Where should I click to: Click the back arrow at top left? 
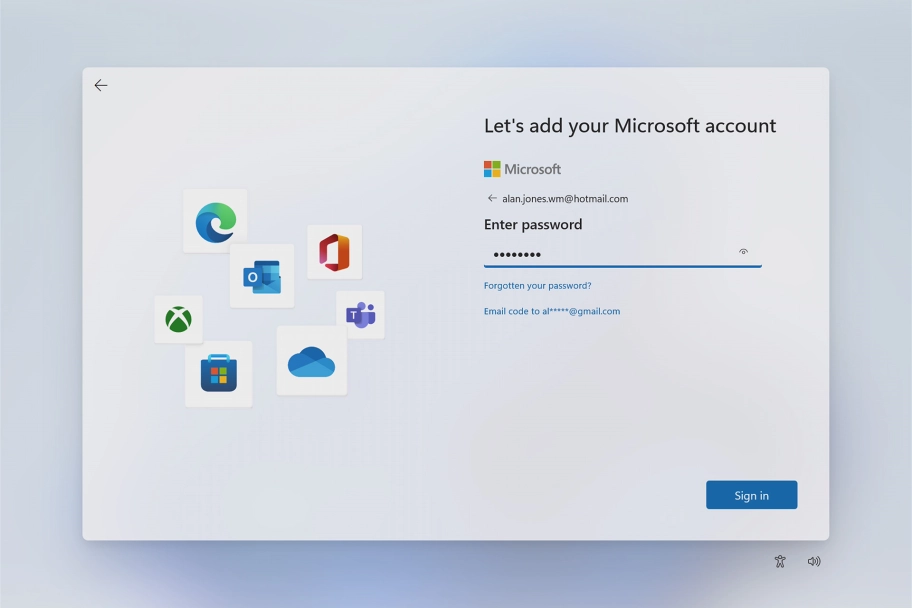click(100, 85)
